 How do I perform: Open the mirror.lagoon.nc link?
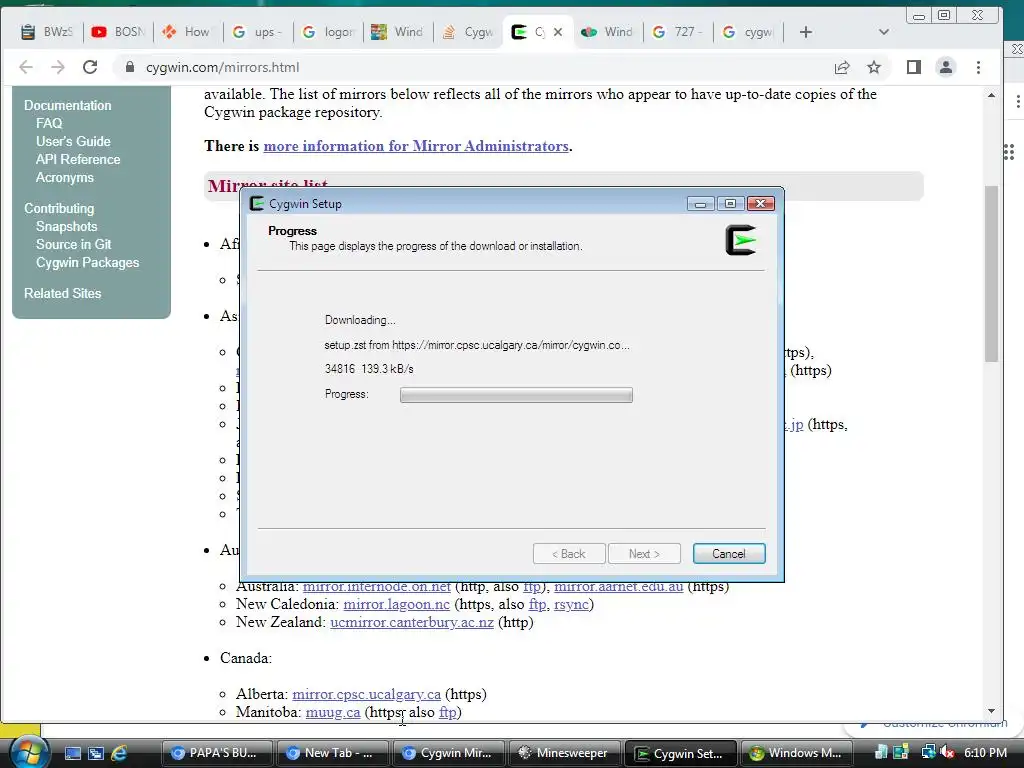pyautogui.click(x=396, y=604)
